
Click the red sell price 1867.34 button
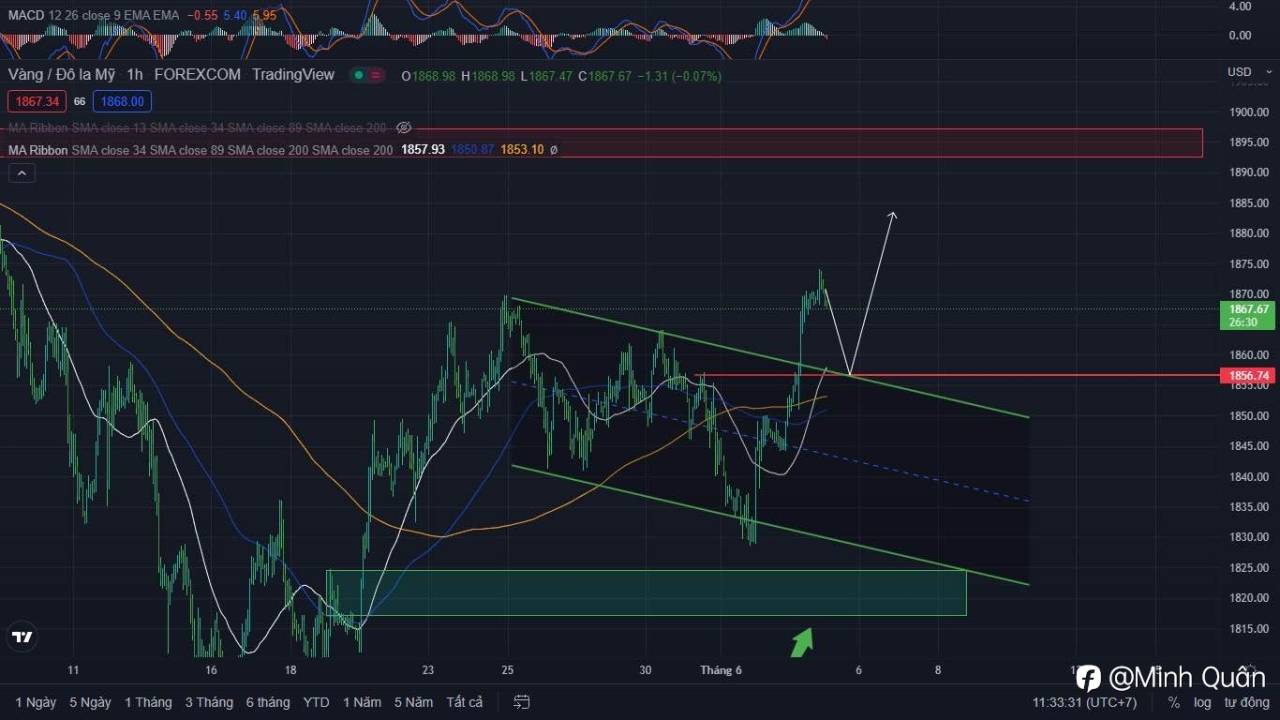[x=37, y=101]
